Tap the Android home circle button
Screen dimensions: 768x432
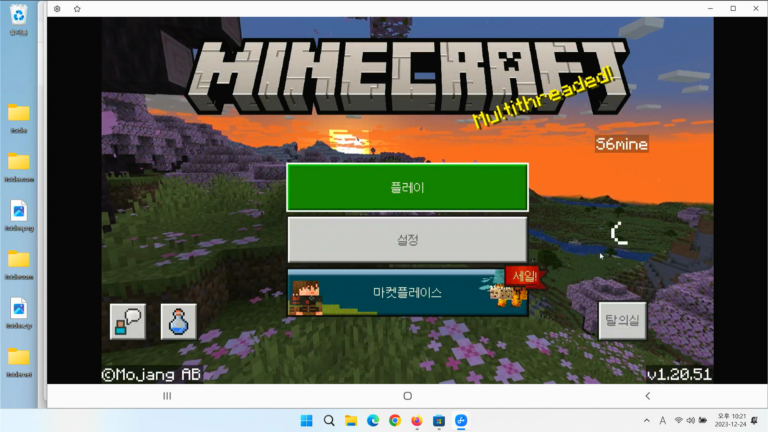[x=407, y=396]
